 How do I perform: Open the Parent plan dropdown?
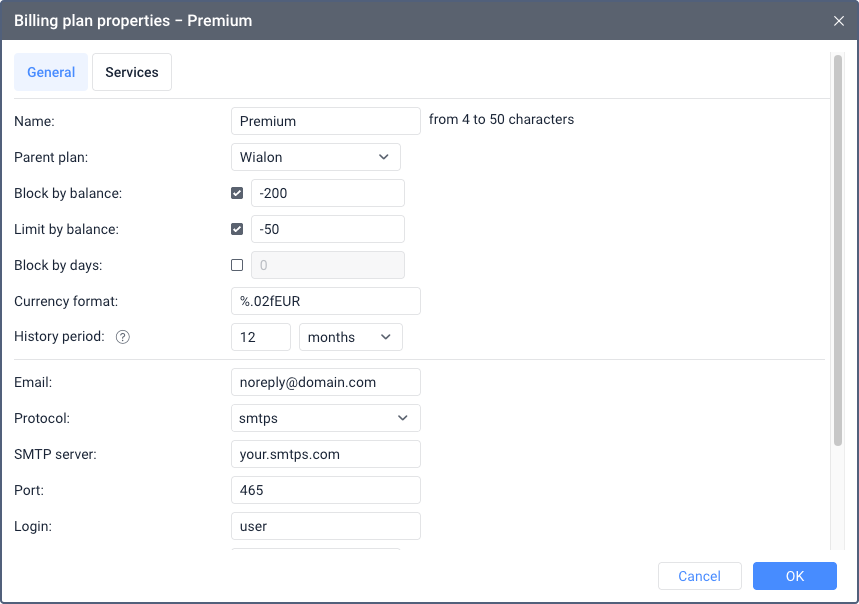point(315,157)
